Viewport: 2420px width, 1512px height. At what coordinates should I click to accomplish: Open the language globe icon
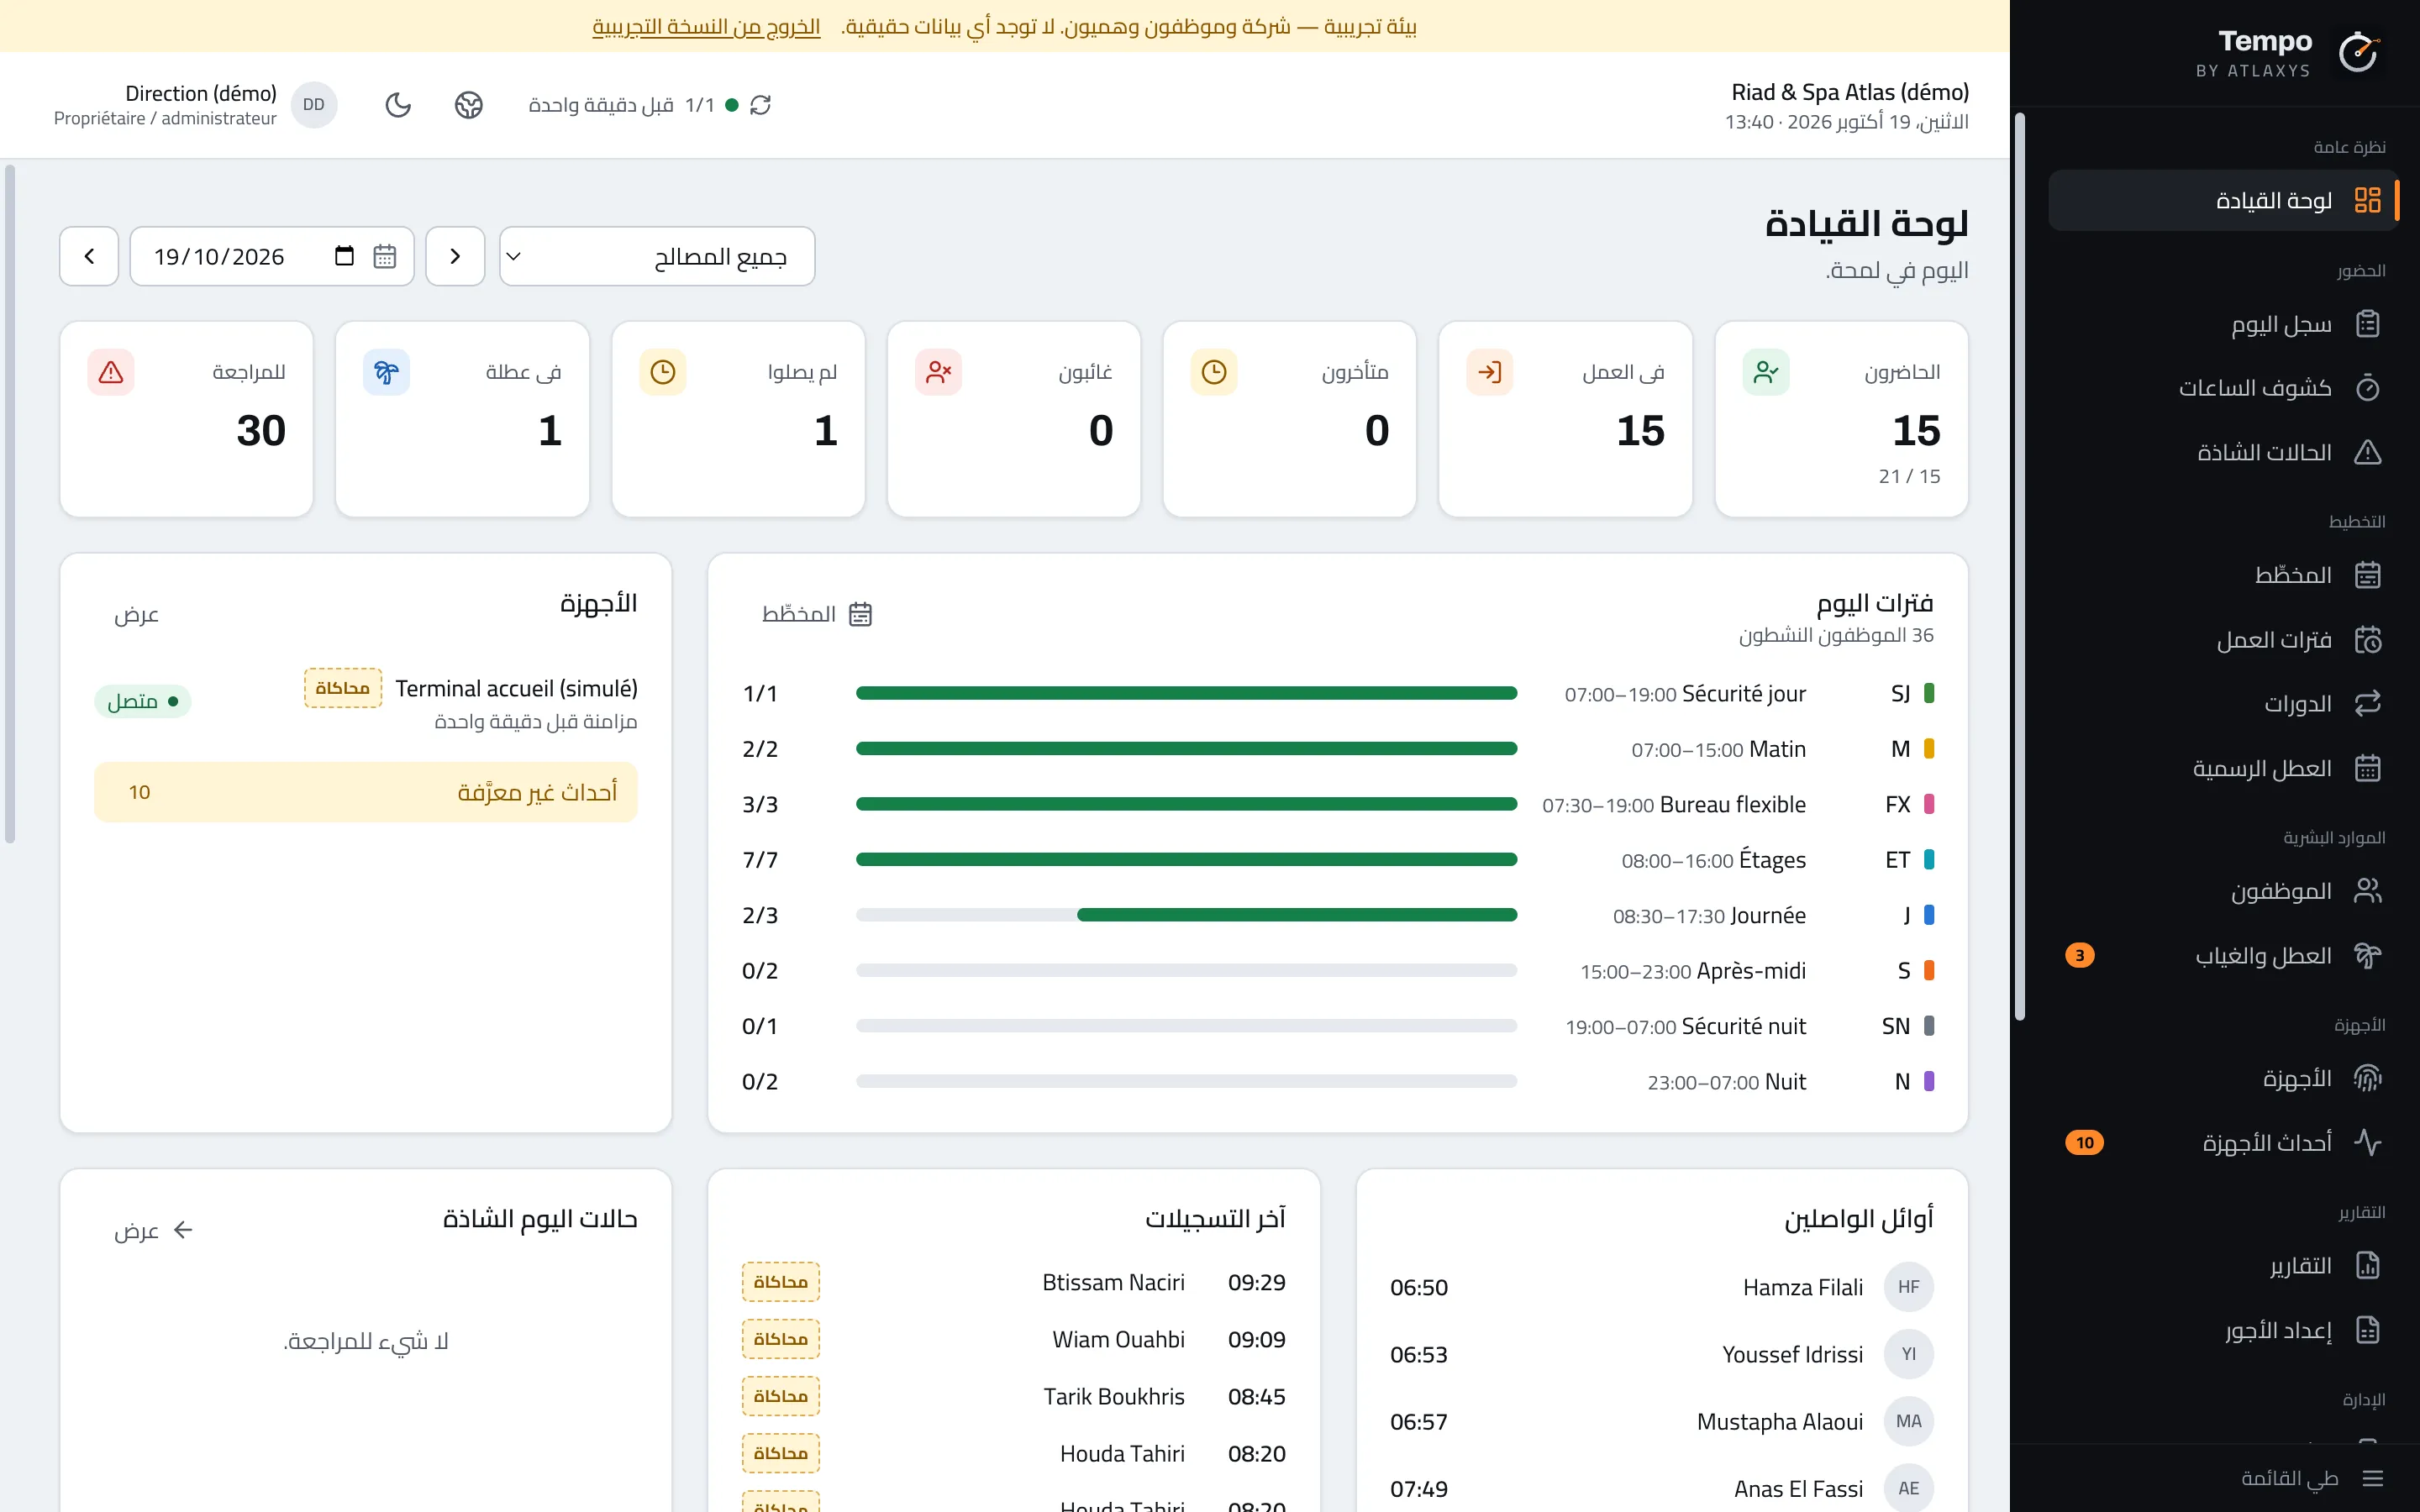pyautogui.click(x=469, y=105)
